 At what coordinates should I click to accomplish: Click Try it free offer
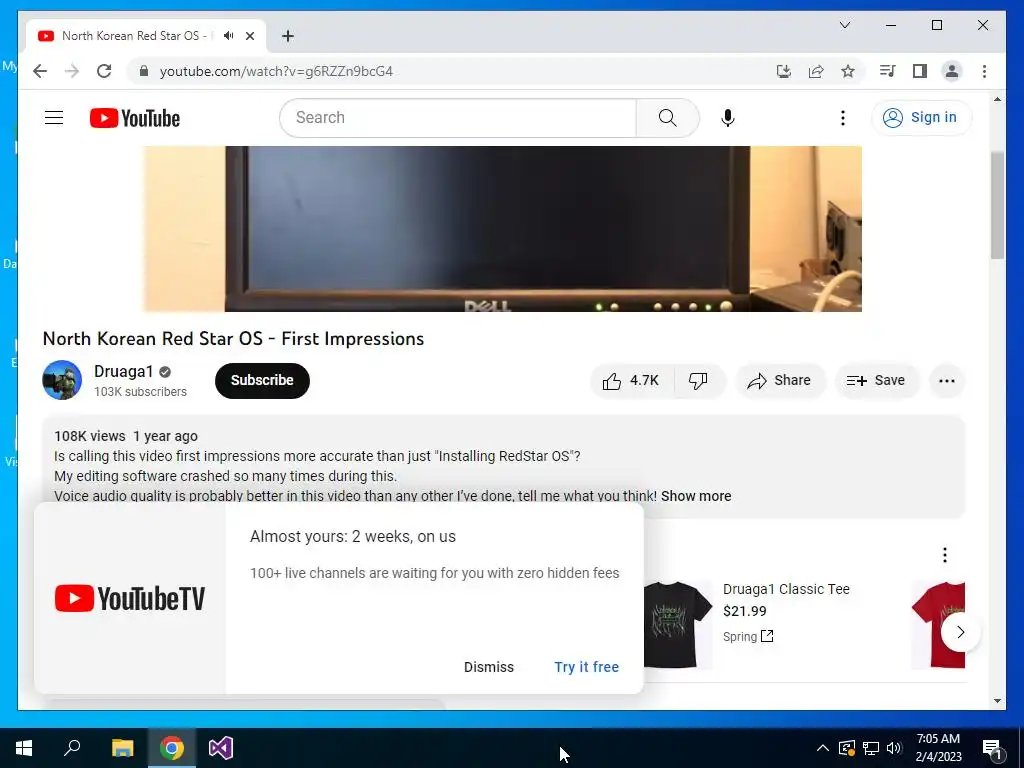pyautogui.click(x=586, y=667)
